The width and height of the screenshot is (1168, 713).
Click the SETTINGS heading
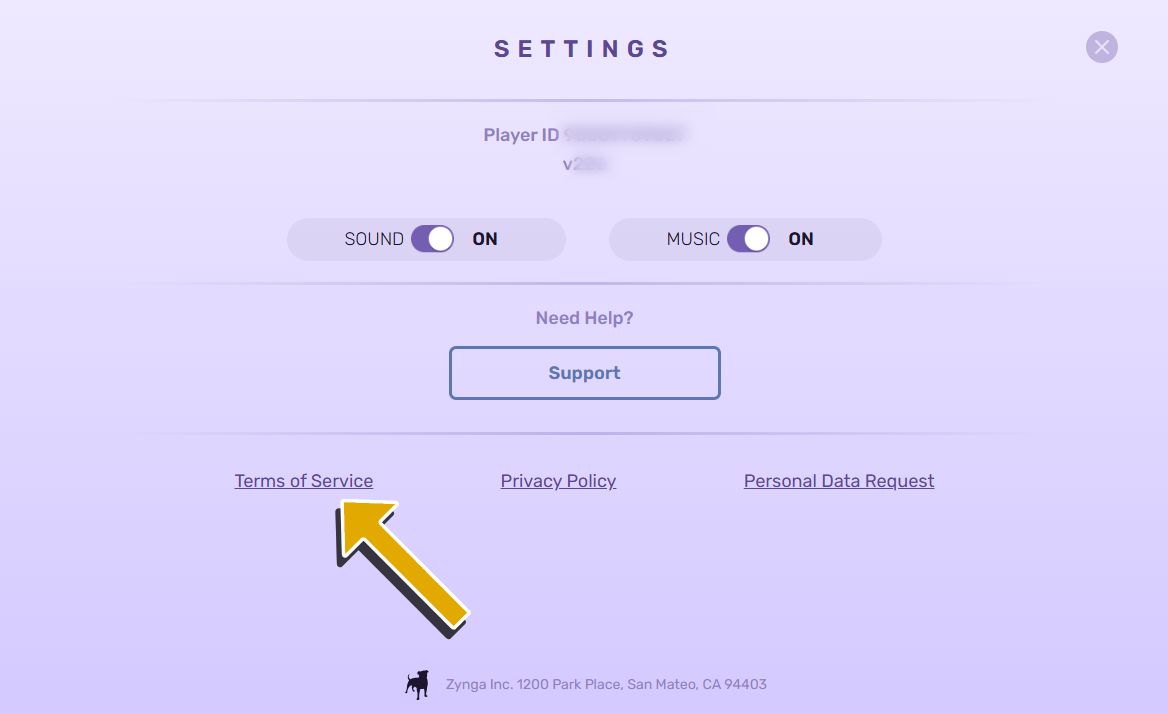click(583, 49)
